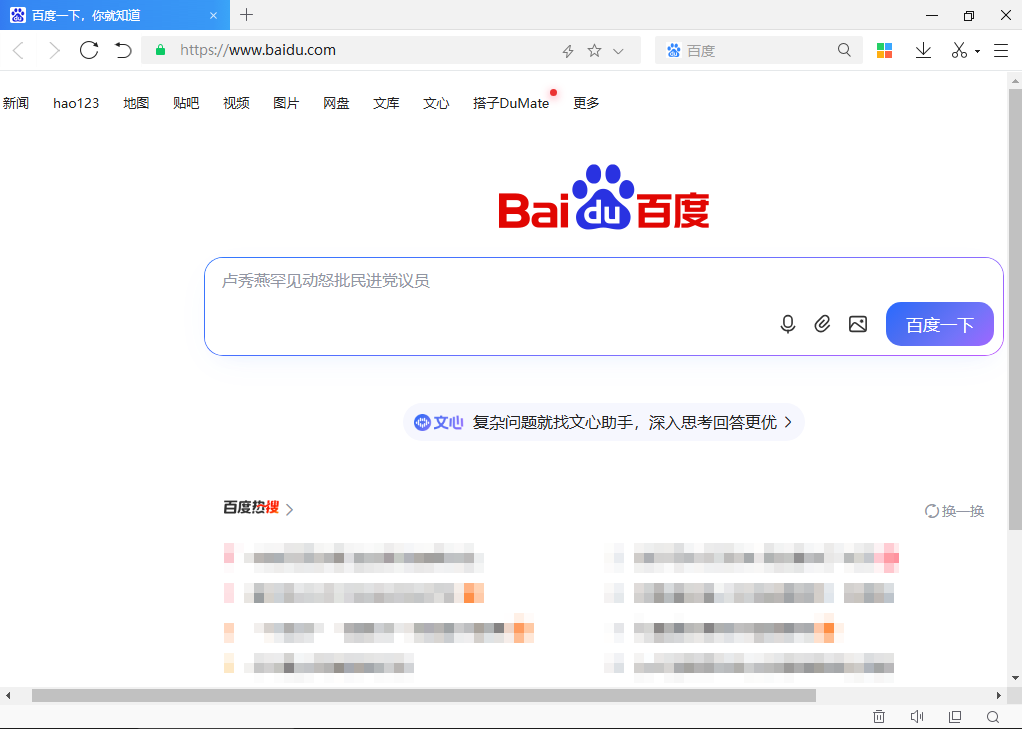Click the scissors screenshot tool

coord(960,50)
